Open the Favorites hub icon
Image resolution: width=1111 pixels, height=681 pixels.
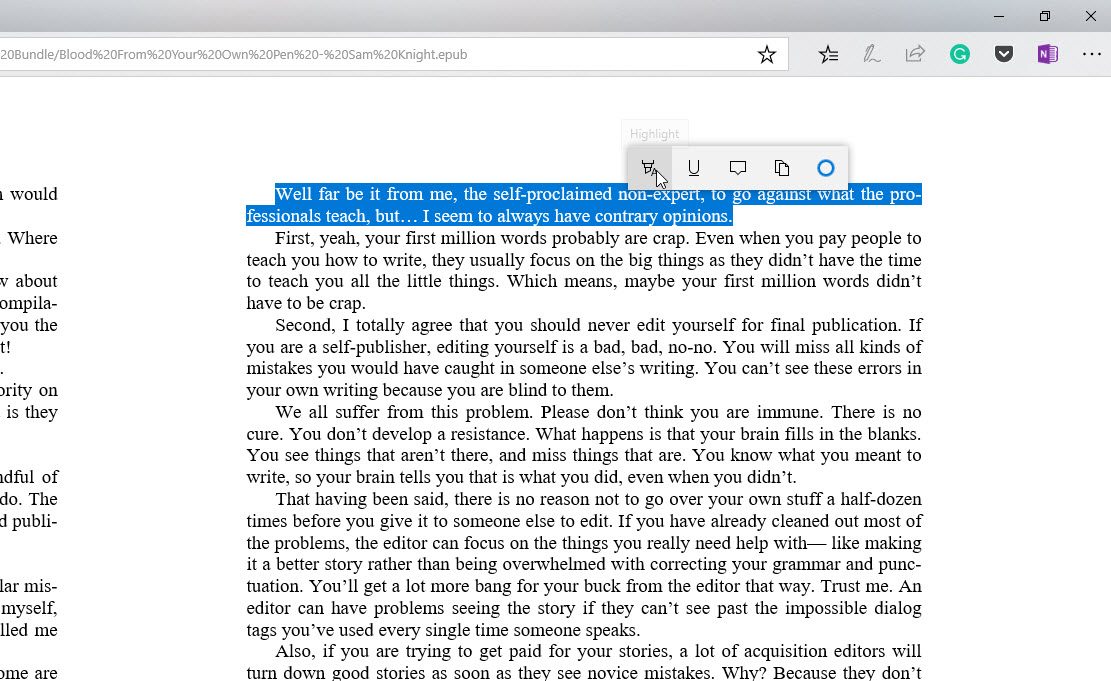(x=828, y=55)
